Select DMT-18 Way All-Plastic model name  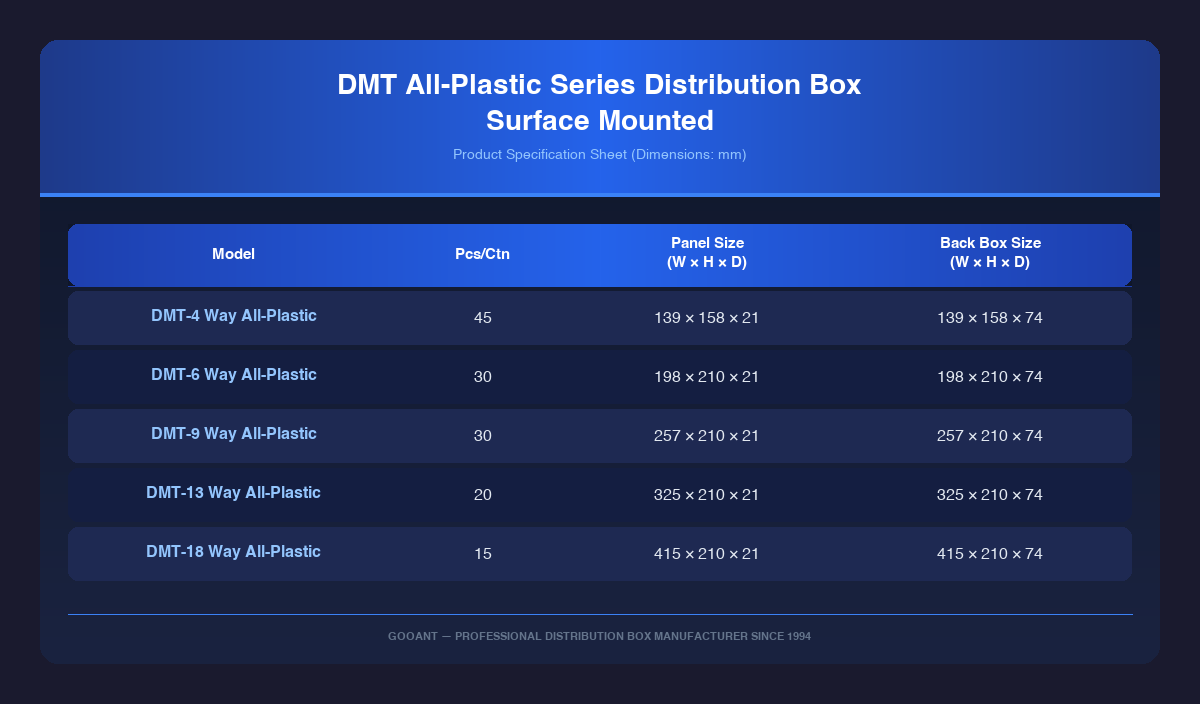(x=233, y=552)
